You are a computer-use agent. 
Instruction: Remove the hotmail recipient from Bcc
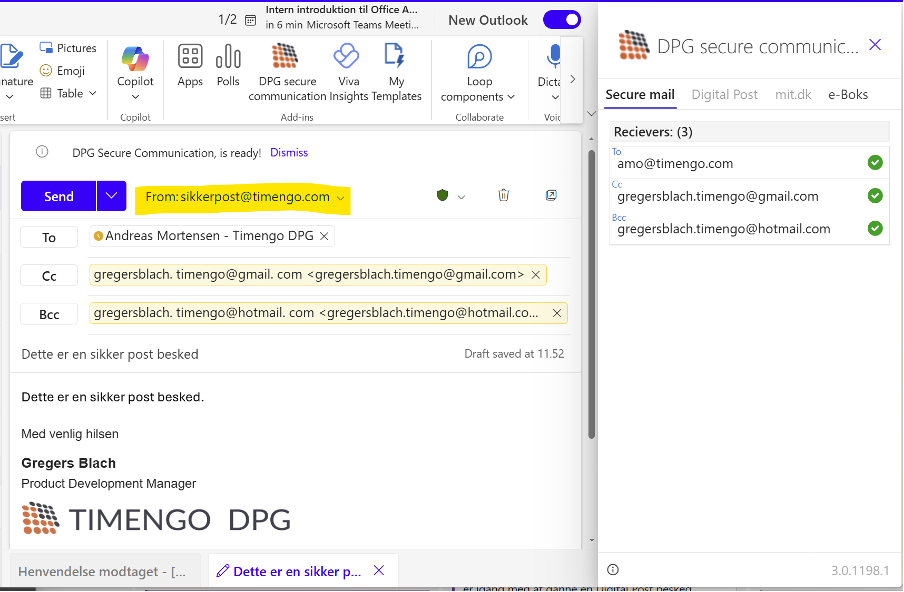point(556,313)
